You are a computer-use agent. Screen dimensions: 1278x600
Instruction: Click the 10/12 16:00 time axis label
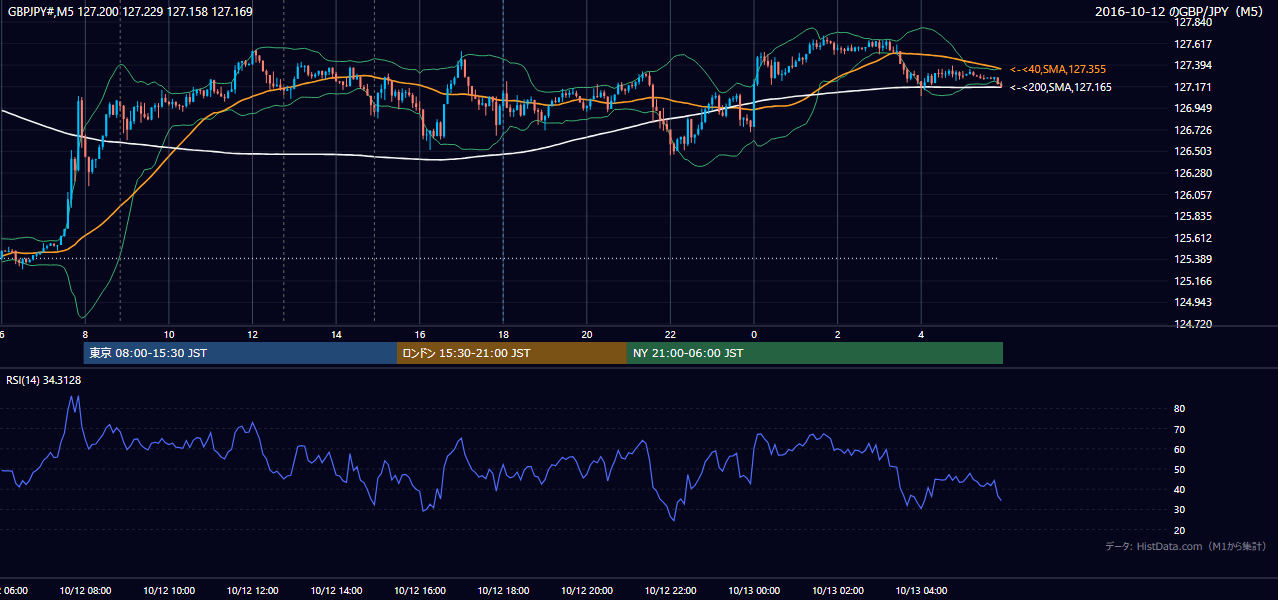coord(419,590)
